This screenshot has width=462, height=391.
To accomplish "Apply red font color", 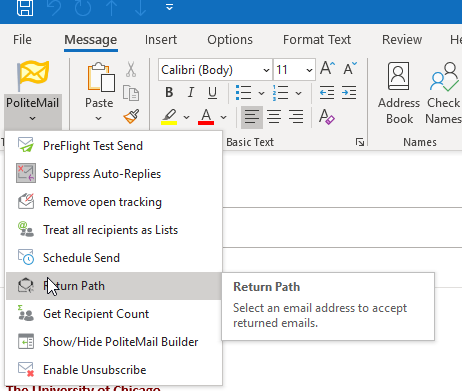I will click(x=206, y=117).
